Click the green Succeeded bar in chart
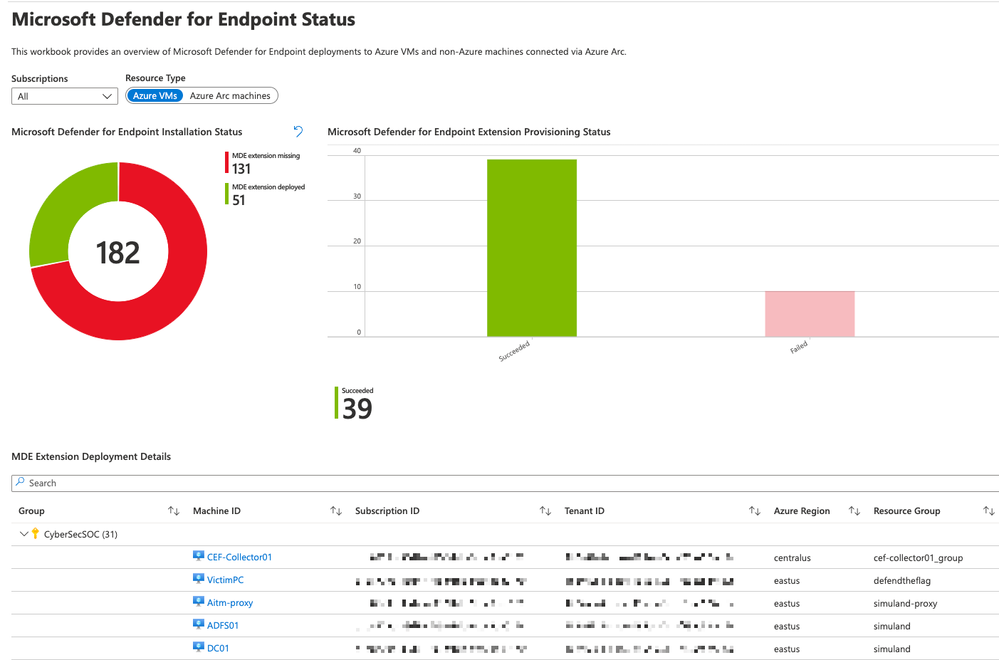The width and height of the screenshot is (999, 660). (531, 248)
